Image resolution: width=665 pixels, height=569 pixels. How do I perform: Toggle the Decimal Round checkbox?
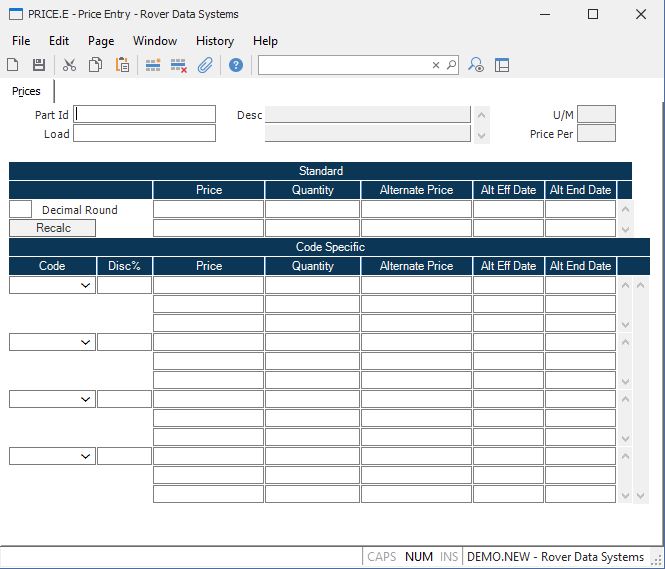pyautogui.click(x=21, y=209)
